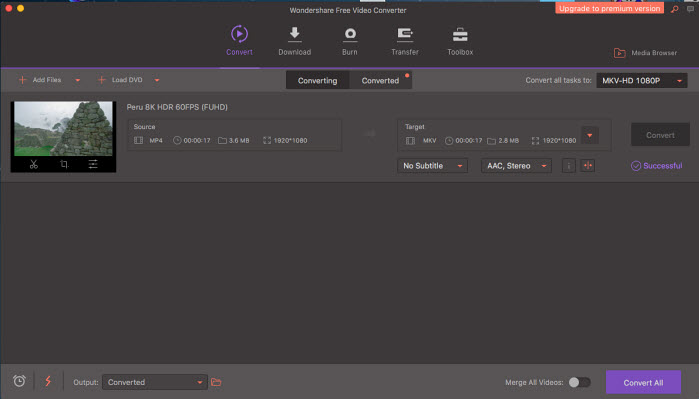The width and height of the screenshot is (699, 399).
Task: Click Load DVD
Action: (120, 80)
